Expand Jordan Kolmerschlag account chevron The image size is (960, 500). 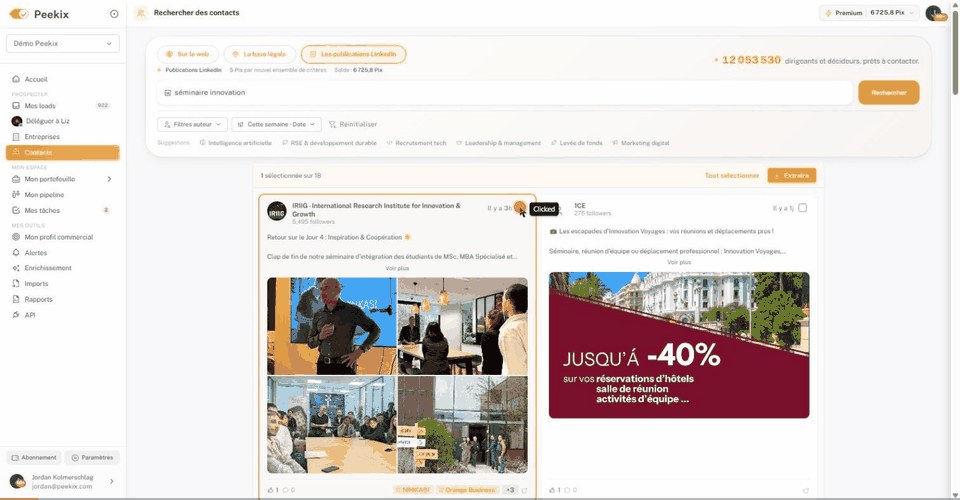[x=111, y=482]
